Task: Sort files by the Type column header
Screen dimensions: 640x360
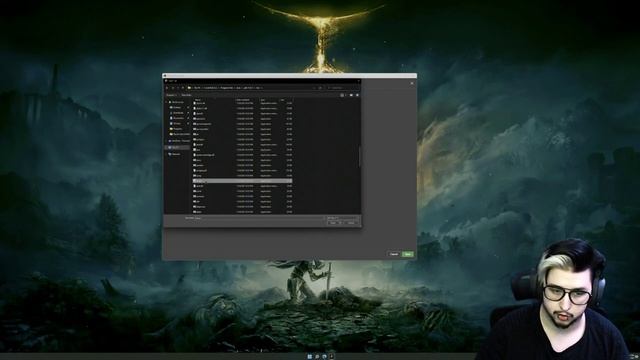Action: point(263,100)
